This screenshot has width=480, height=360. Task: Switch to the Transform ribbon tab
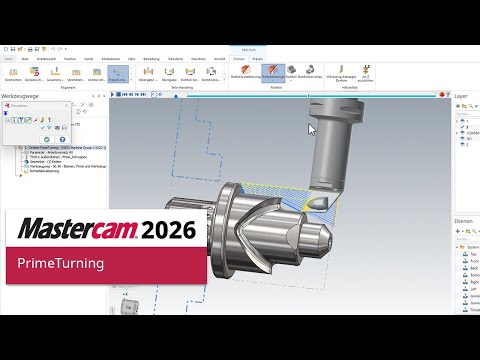click(x=175, y=59)
